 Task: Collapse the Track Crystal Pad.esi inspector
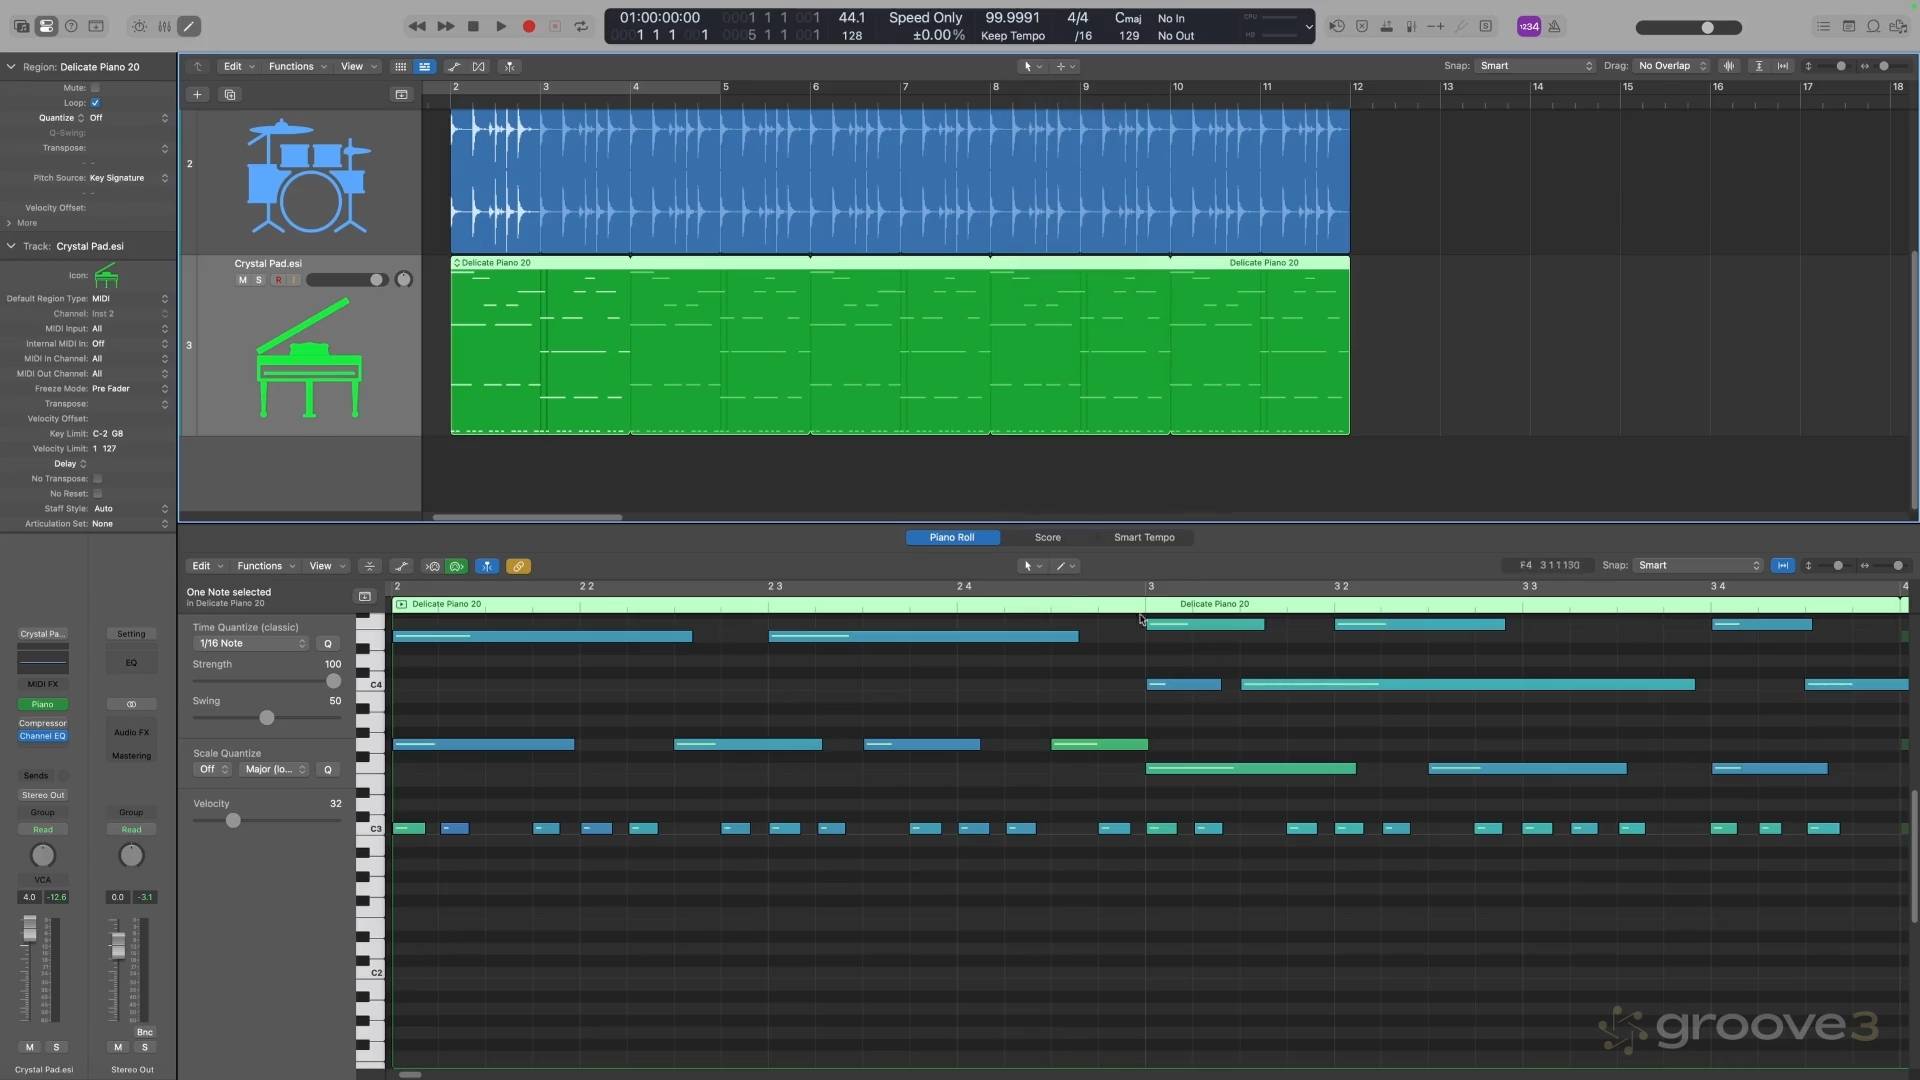(x=11, y=246)
